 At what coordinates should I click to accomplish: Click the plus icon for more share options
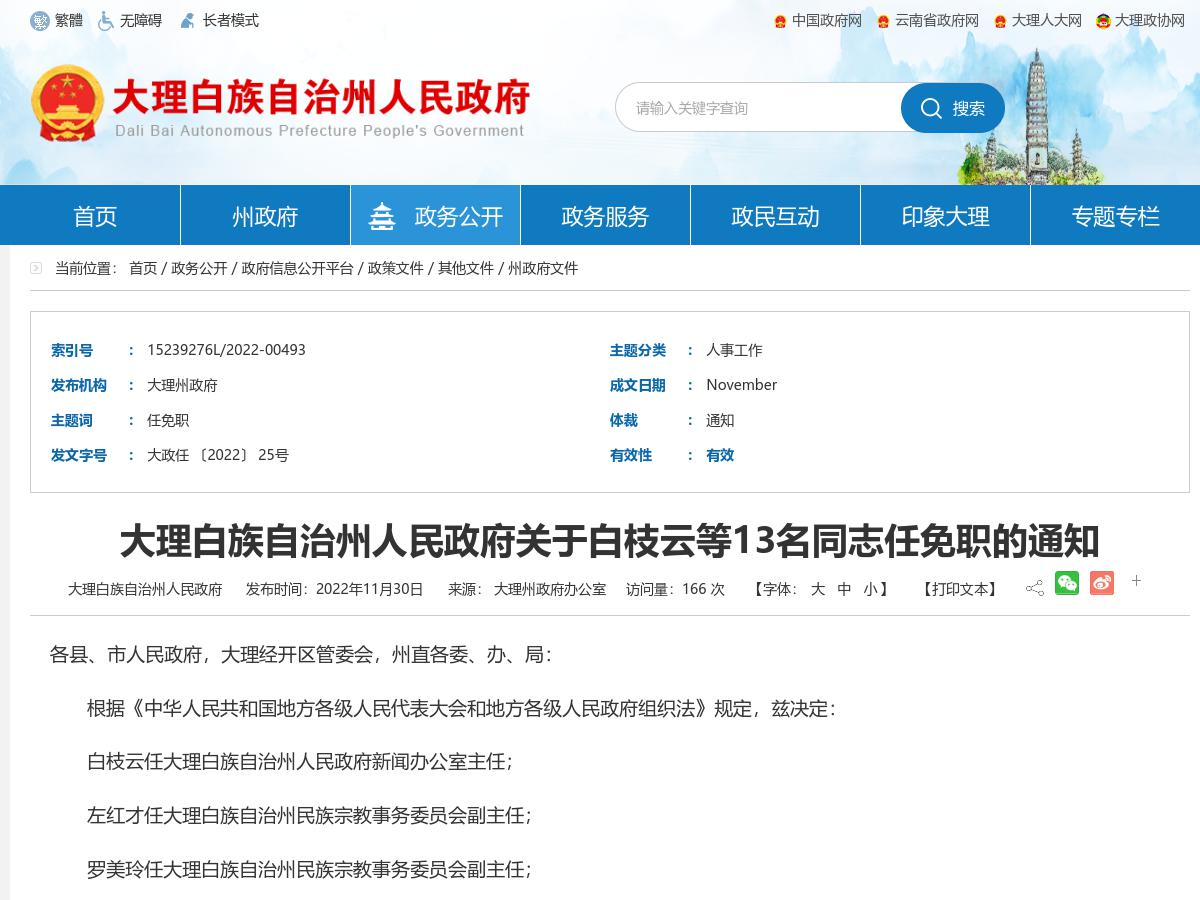click(x=1136, y=581)
